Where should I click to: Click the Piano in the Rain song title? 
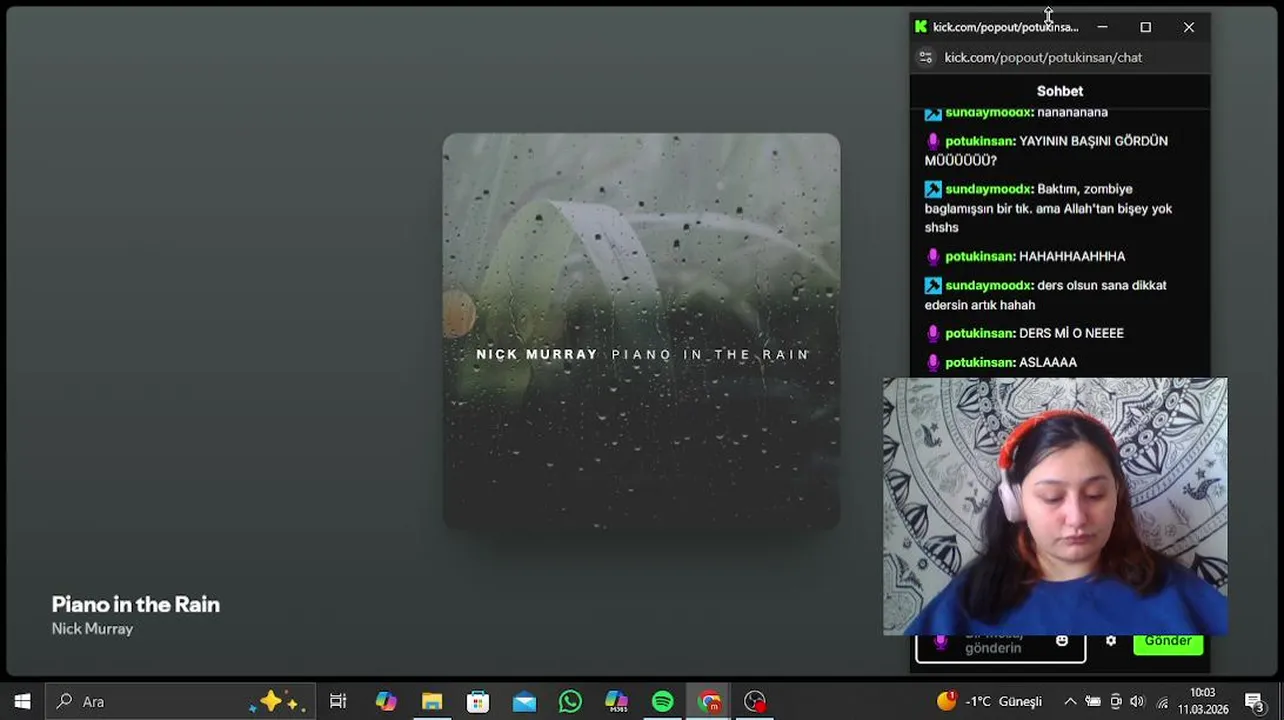pyautogui.click(x=135, y=604)
